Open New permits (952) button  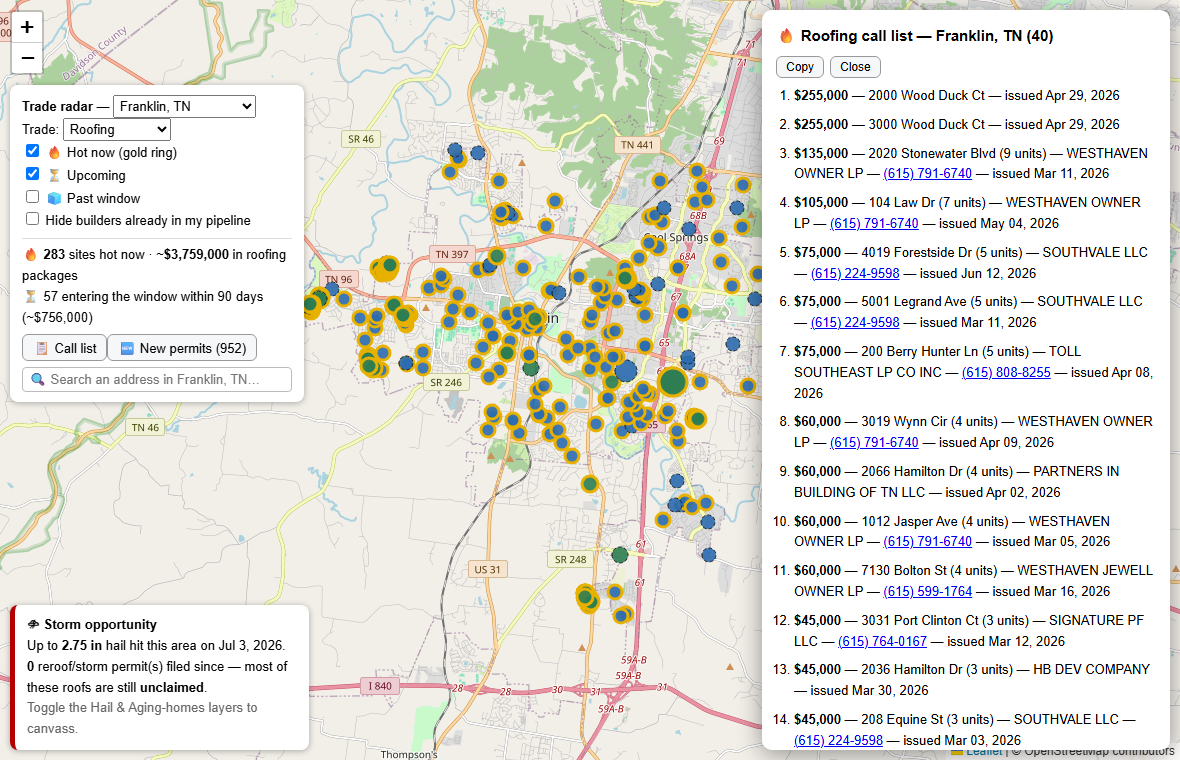tap(182, 348)
